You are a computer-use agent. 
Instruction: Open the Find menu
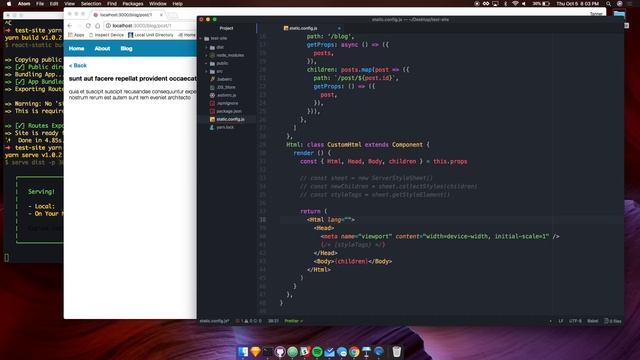112,3
